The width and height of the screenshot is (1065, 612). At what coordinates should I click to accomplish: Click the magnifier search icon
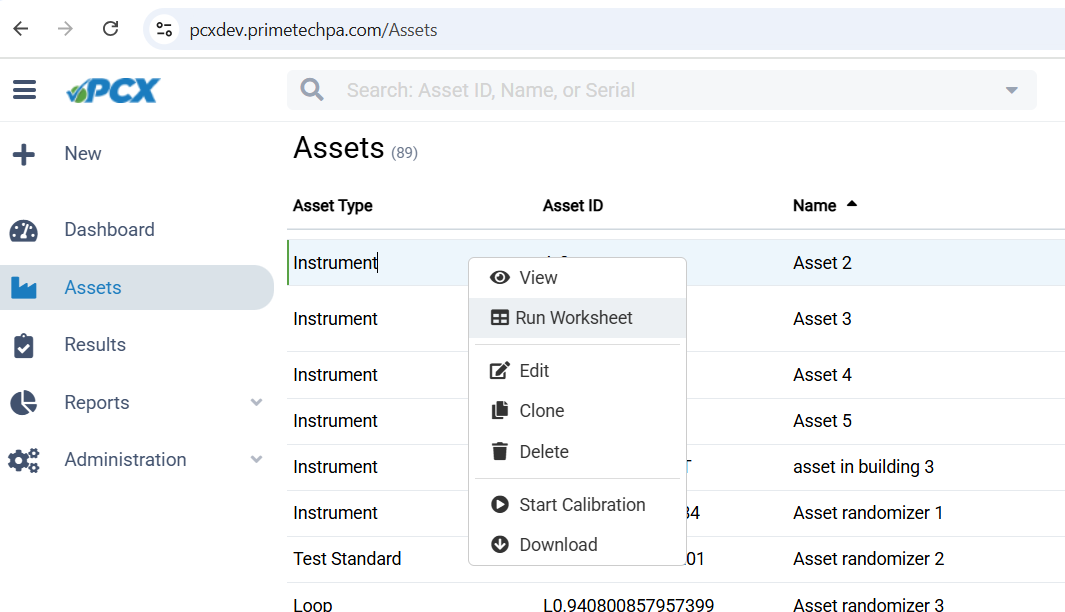click(312, 90)
